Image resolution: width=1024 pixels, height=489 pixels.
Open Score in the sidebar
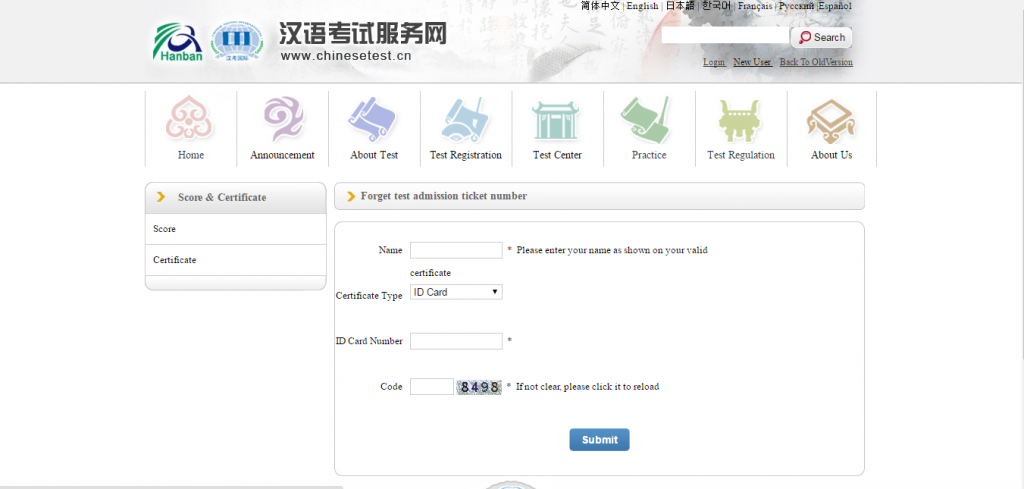165,229
